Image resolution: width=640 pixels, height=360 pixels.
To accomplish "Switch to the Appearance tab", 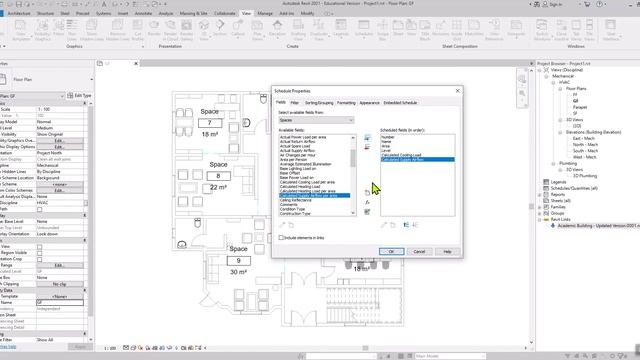I will tap(369, 103).
